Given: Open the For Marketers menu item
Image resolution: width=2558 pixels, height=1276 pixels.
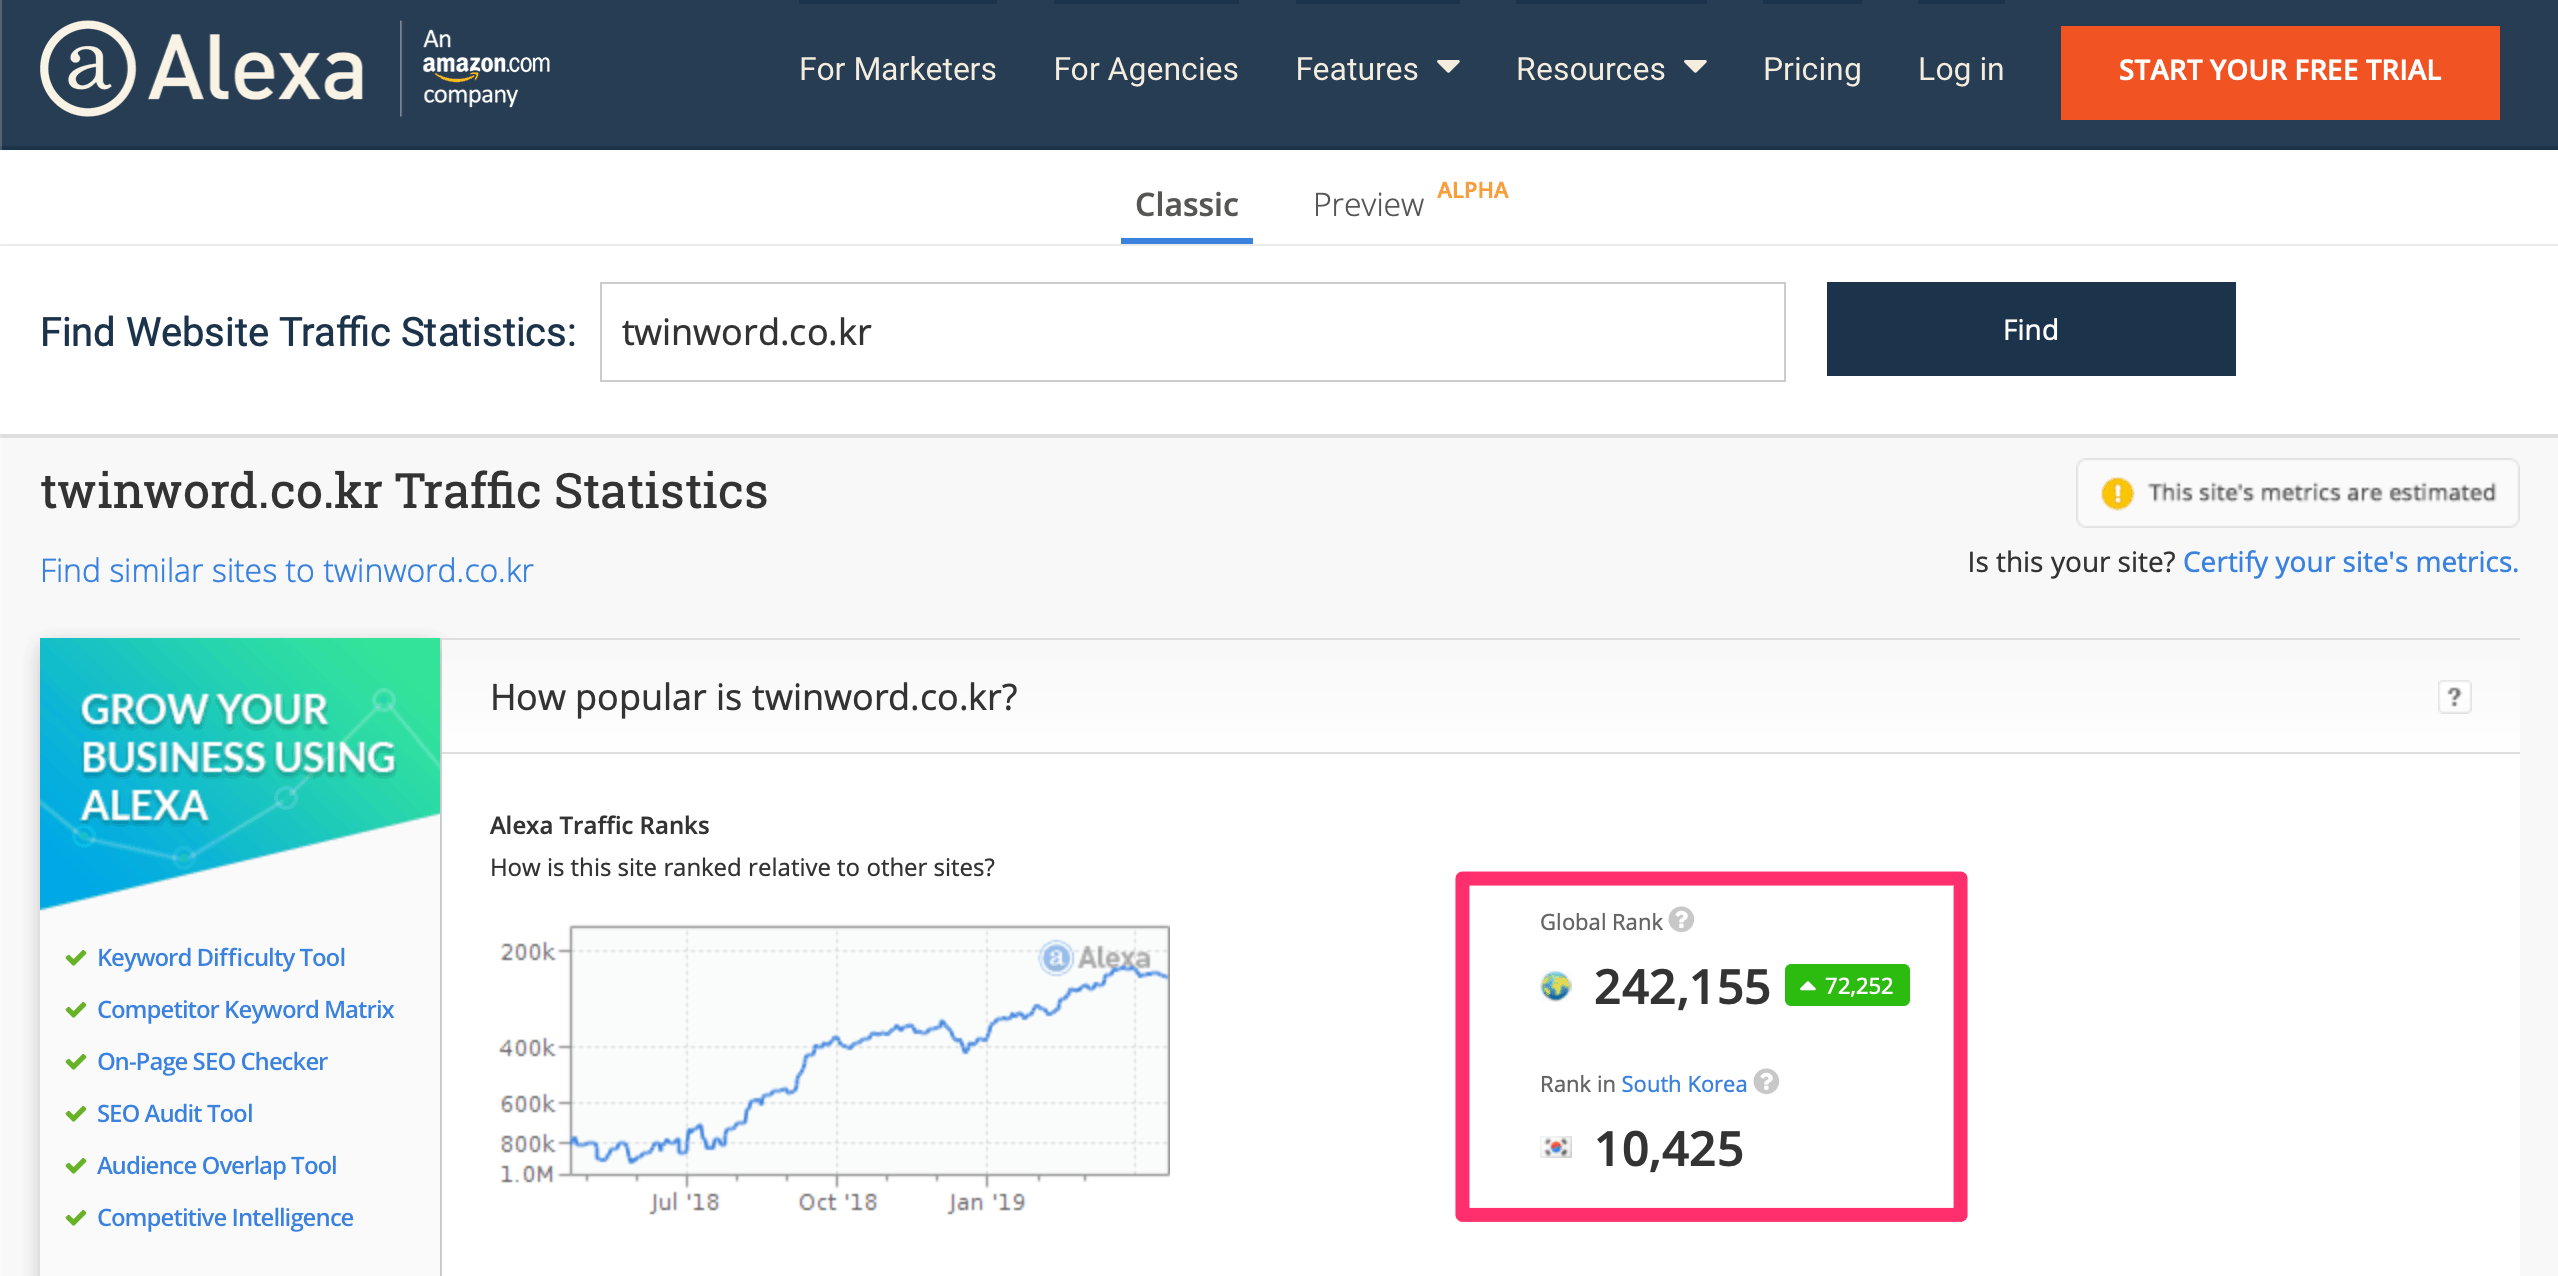Looking at the screenshot, I should (x=897, y=69).
